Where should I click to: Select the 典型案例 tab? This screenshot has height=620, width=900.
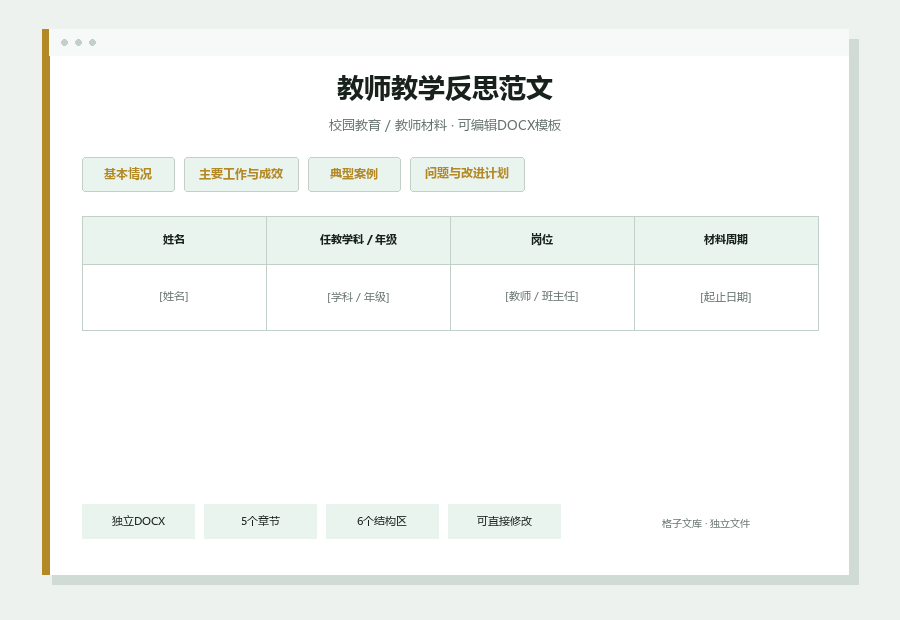tap(354, 174)
